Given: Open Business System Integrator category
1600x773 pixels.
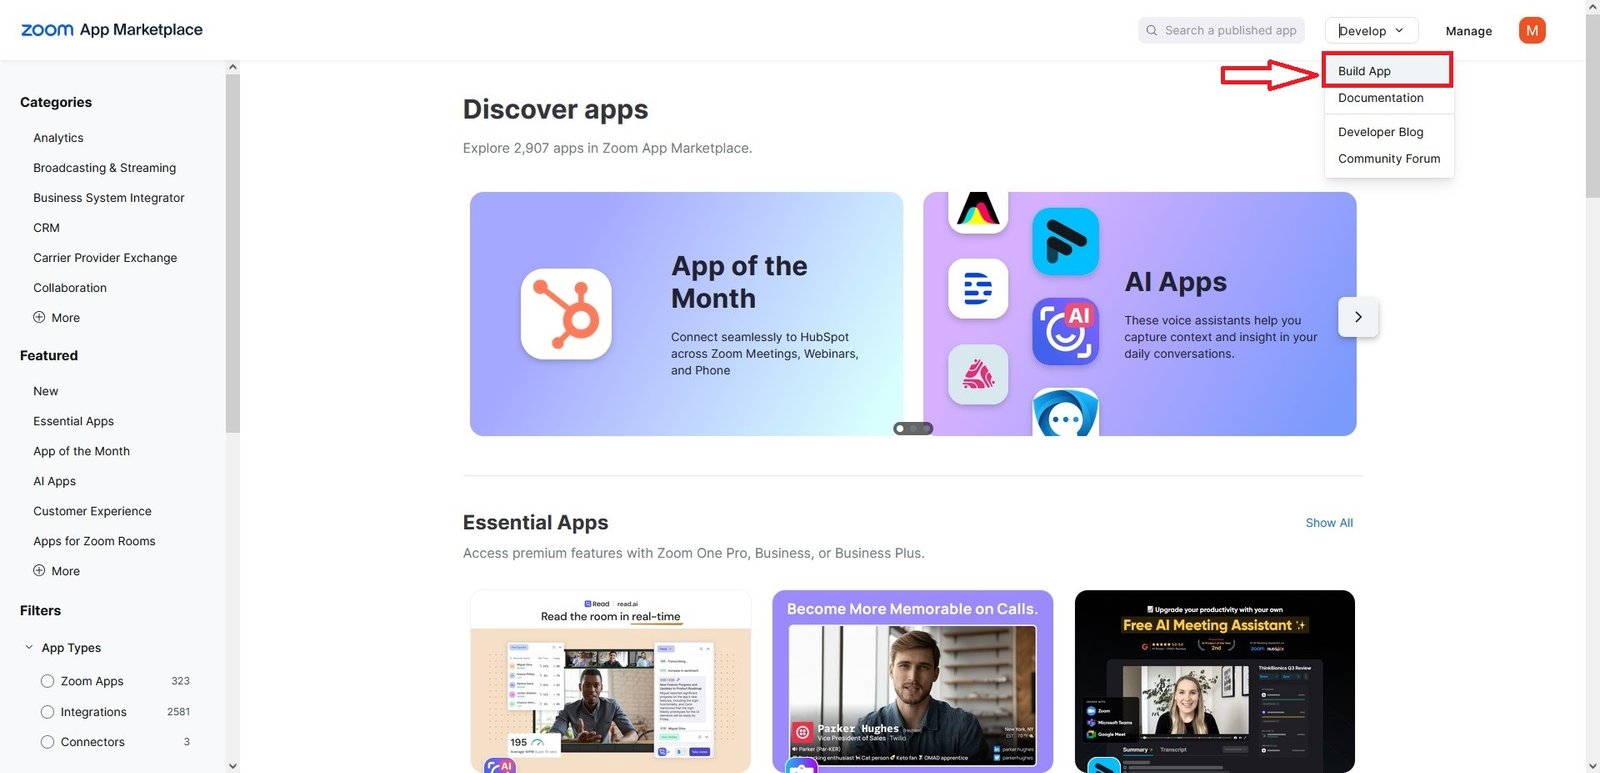Looking at the screenshot, I should click(x=109, y=198).
